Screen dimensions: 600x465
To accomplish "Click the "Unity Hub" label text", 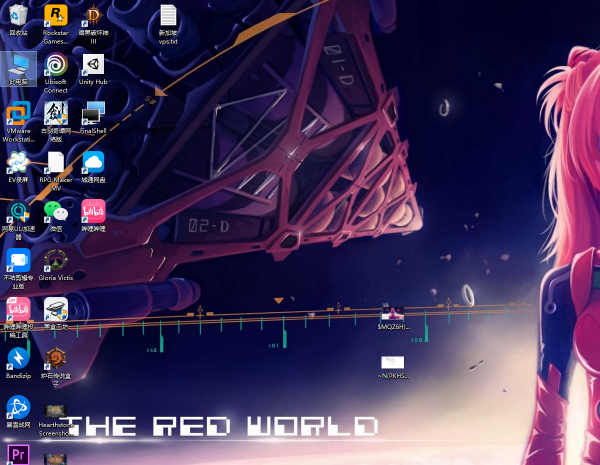I will 93,82.
